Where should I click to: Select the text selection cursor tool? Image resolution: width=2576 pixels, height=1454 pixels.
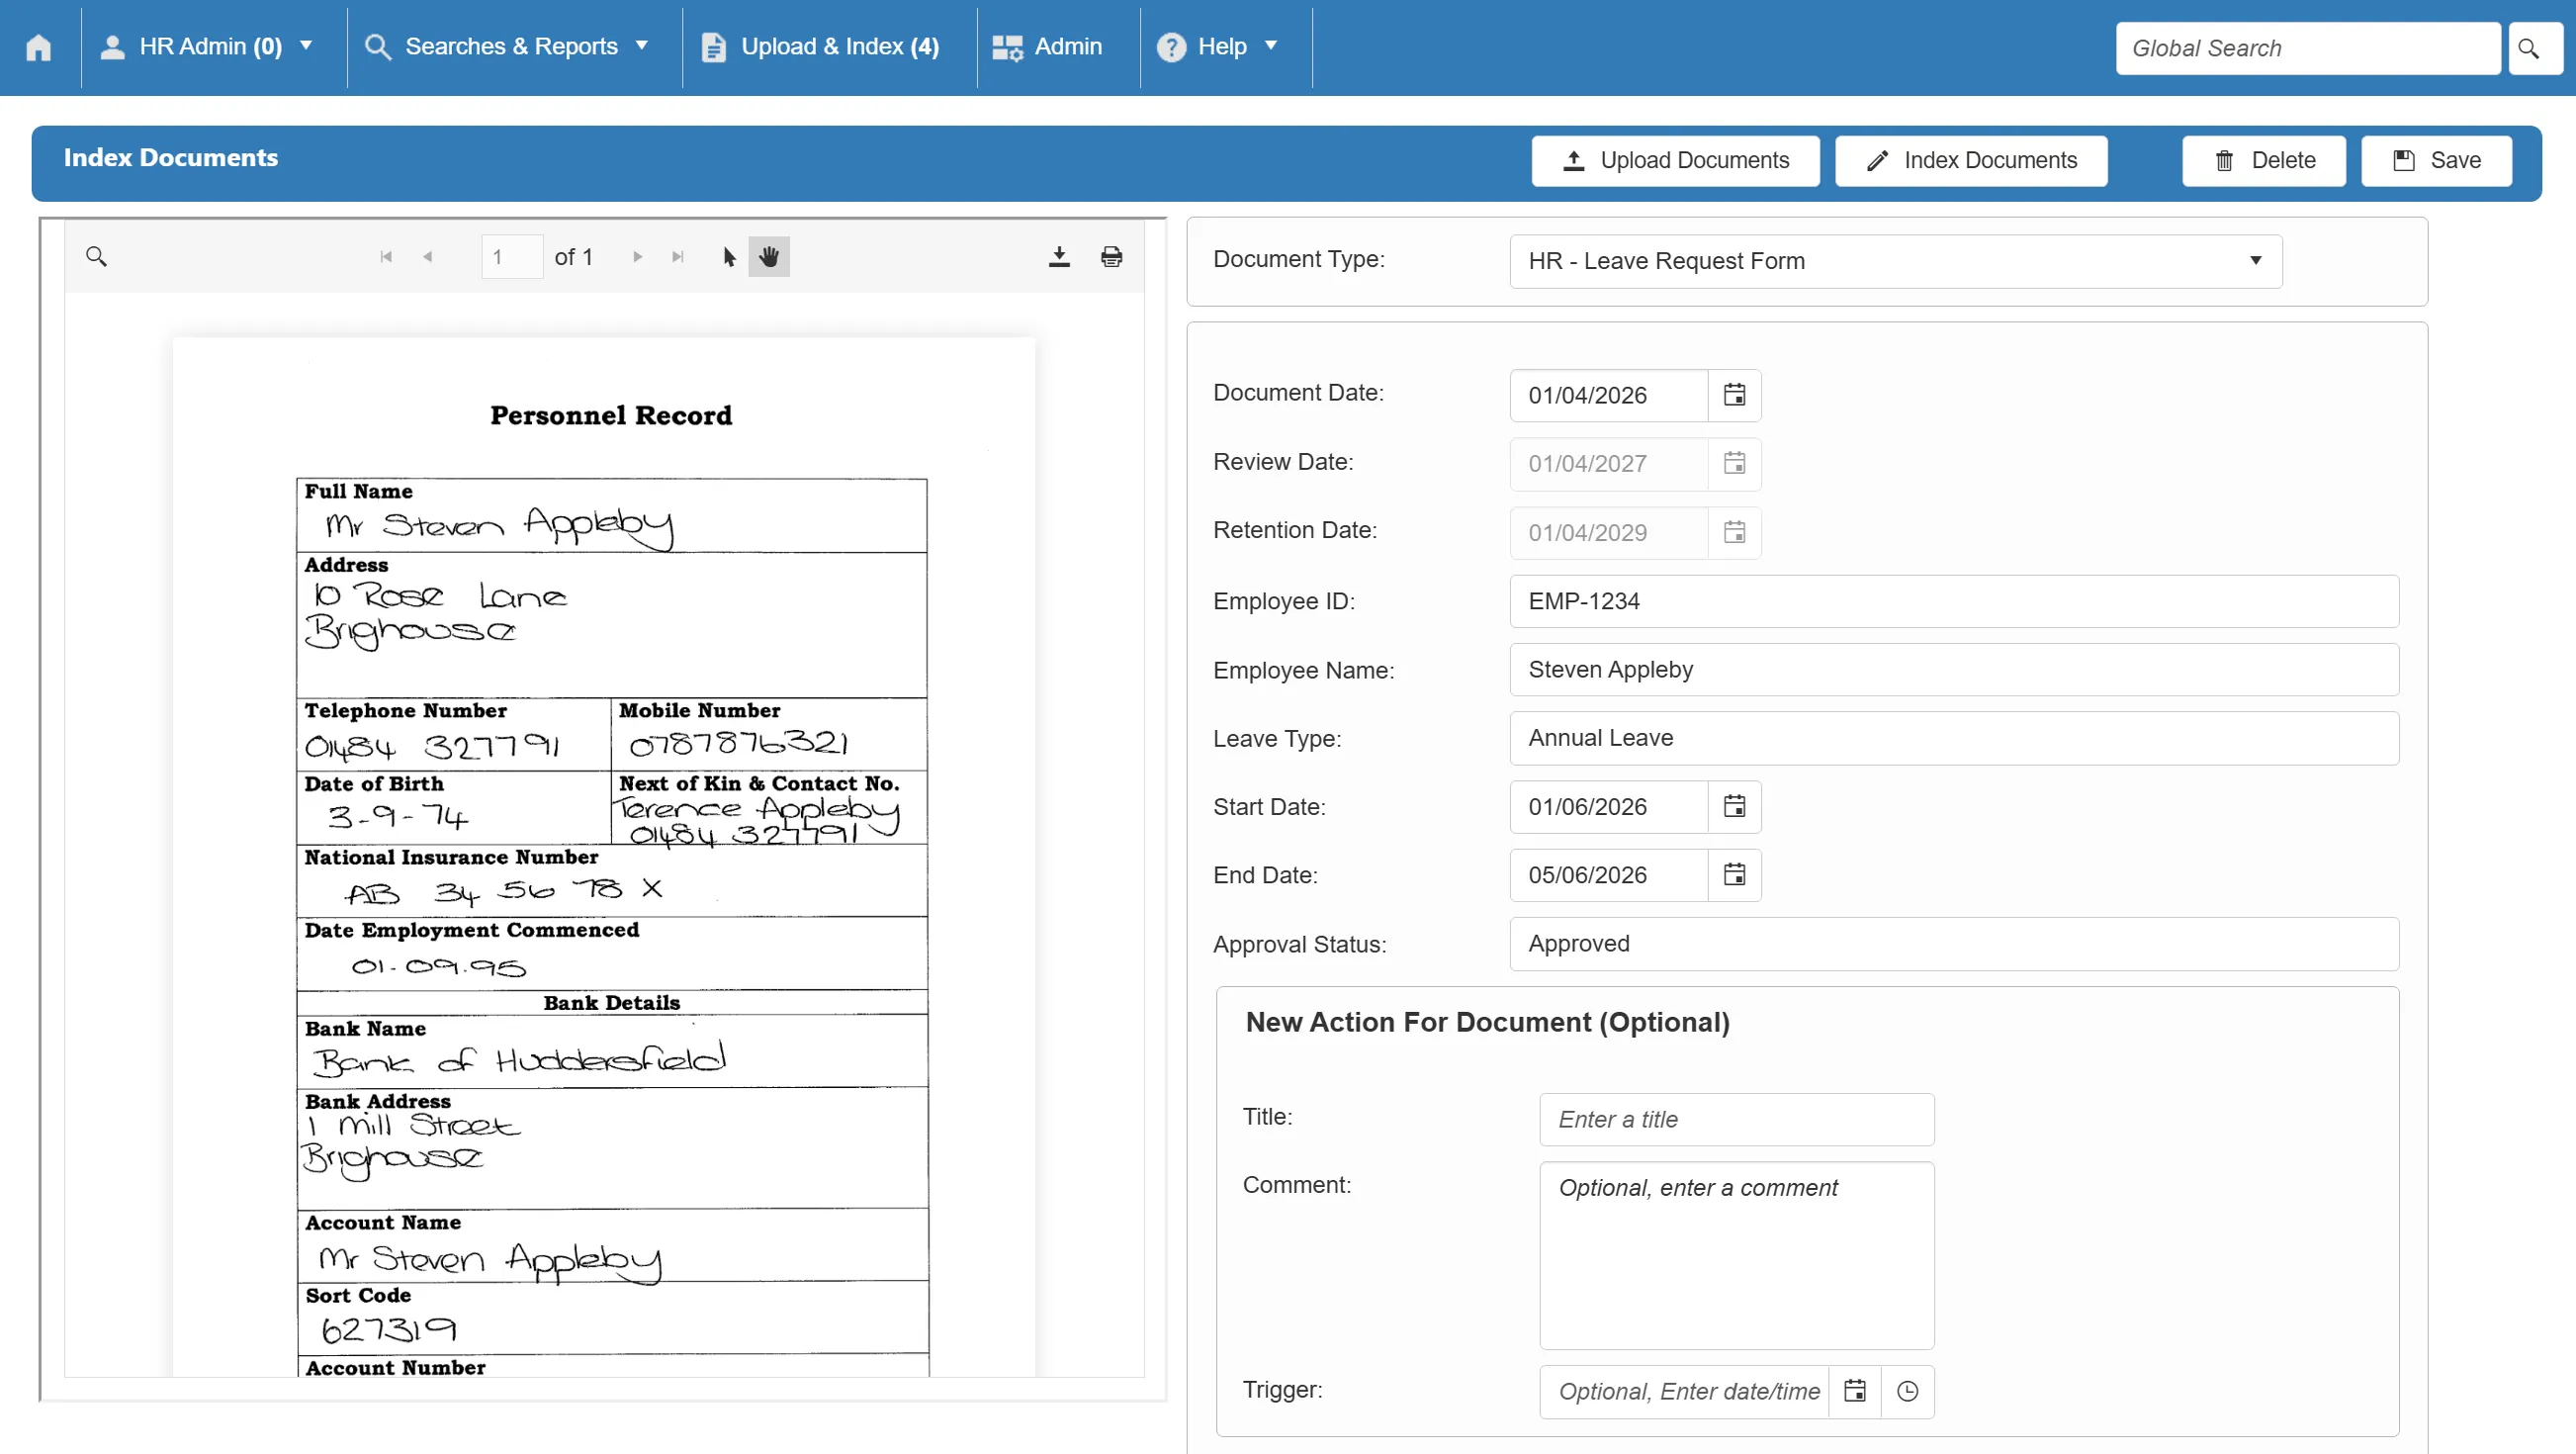pyautogui.click(x=729, y=257)
